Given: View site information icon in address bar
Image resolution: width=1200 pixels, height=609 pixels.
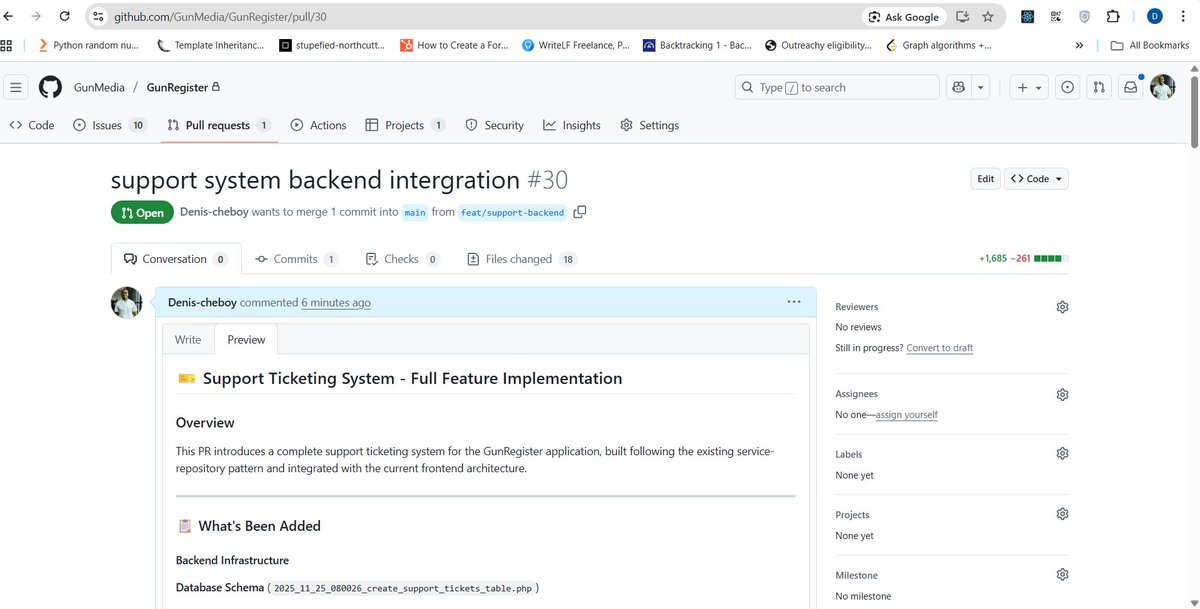Looking at the screenshot, I should click(98, 17).
